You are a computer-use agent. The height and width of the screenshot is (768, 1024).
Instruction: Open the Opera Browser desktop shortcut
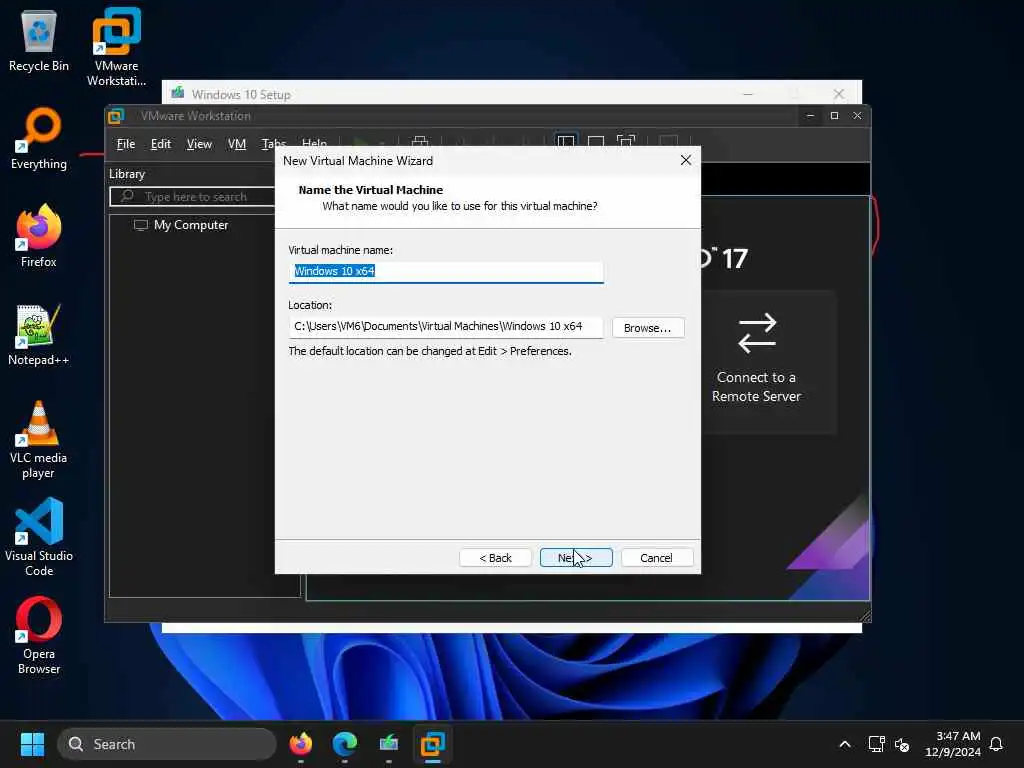[x=39, y=635]
